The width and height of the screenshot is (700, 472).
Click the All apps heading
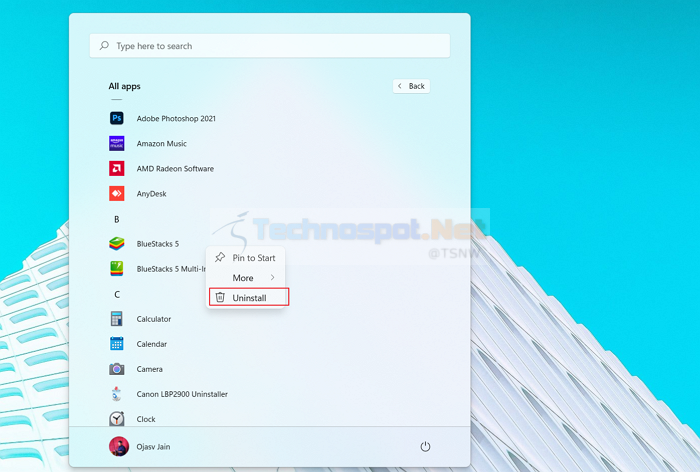(x=125, y=86)
